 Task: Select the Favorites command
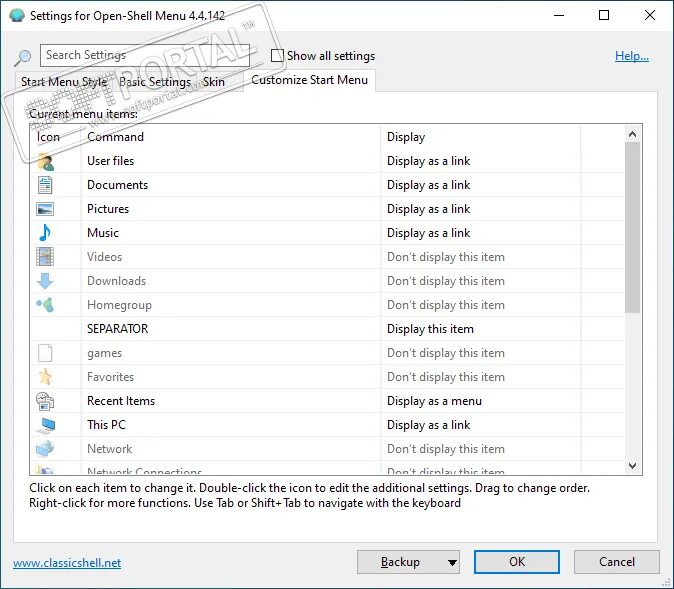coord(110,377)
